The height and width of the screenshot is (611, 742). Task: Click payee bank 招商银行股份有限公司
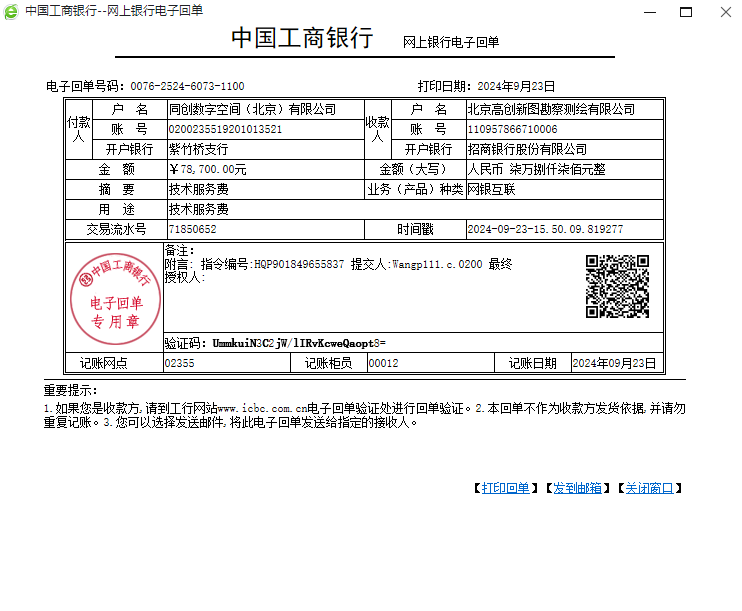pos(527,150)
